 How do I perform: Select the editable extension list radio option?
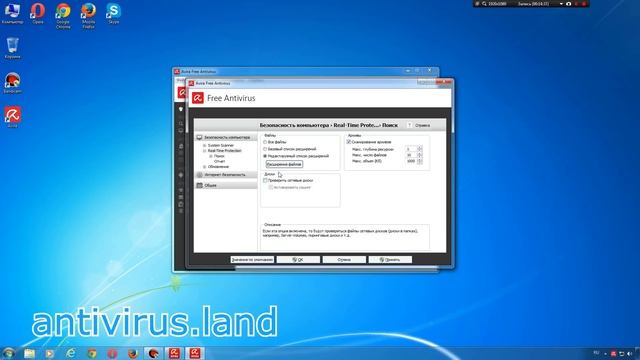pyautogui.click(x=265, y=156)
